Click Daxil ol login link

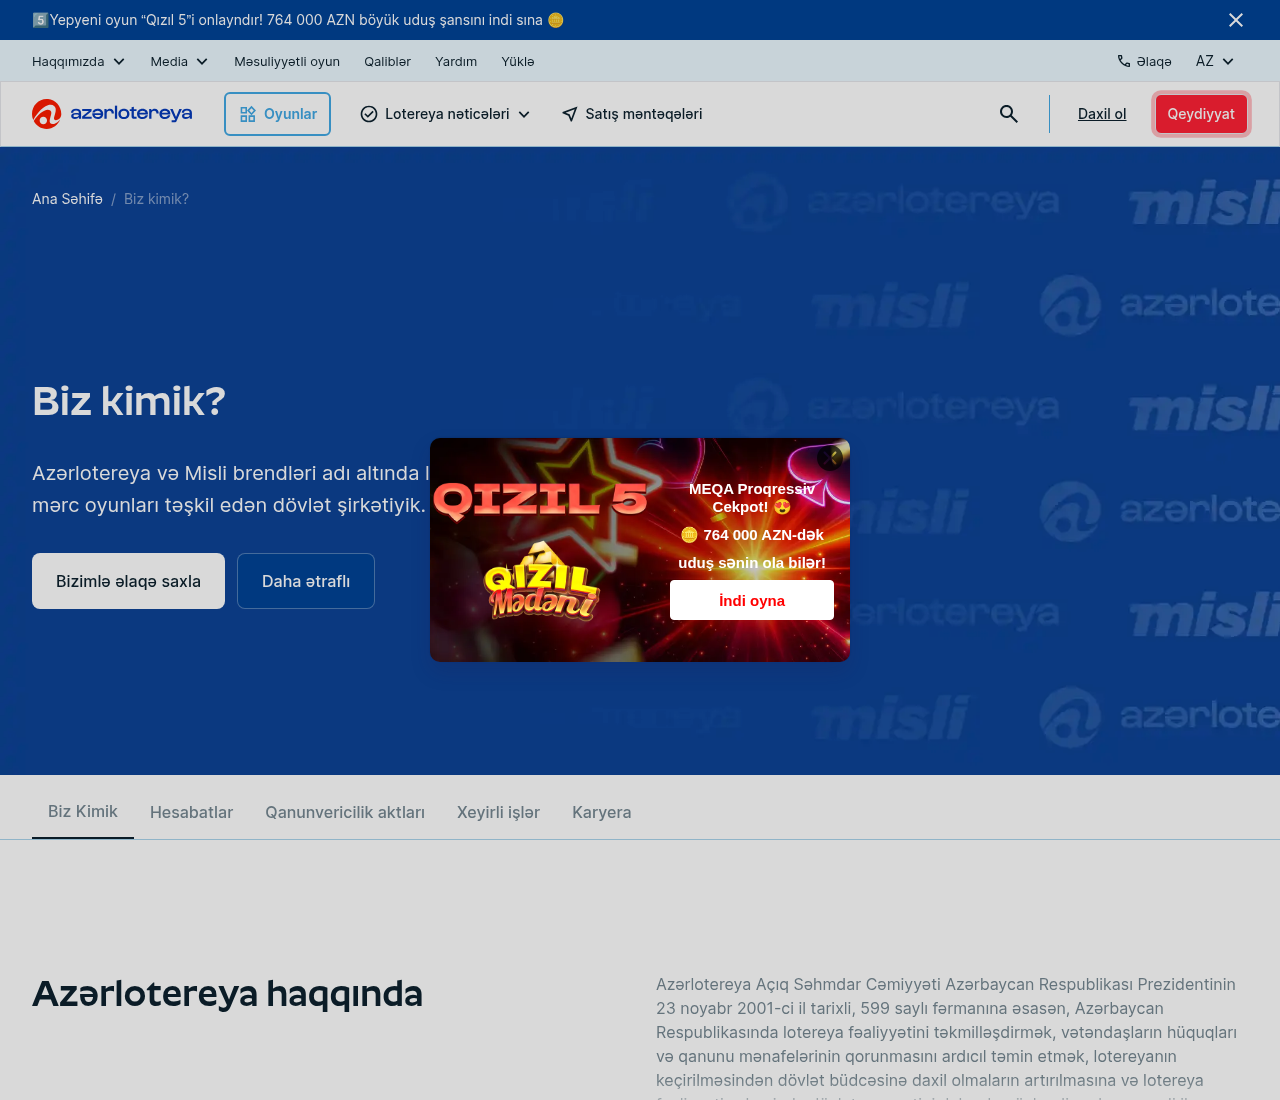coord(1102,114)
